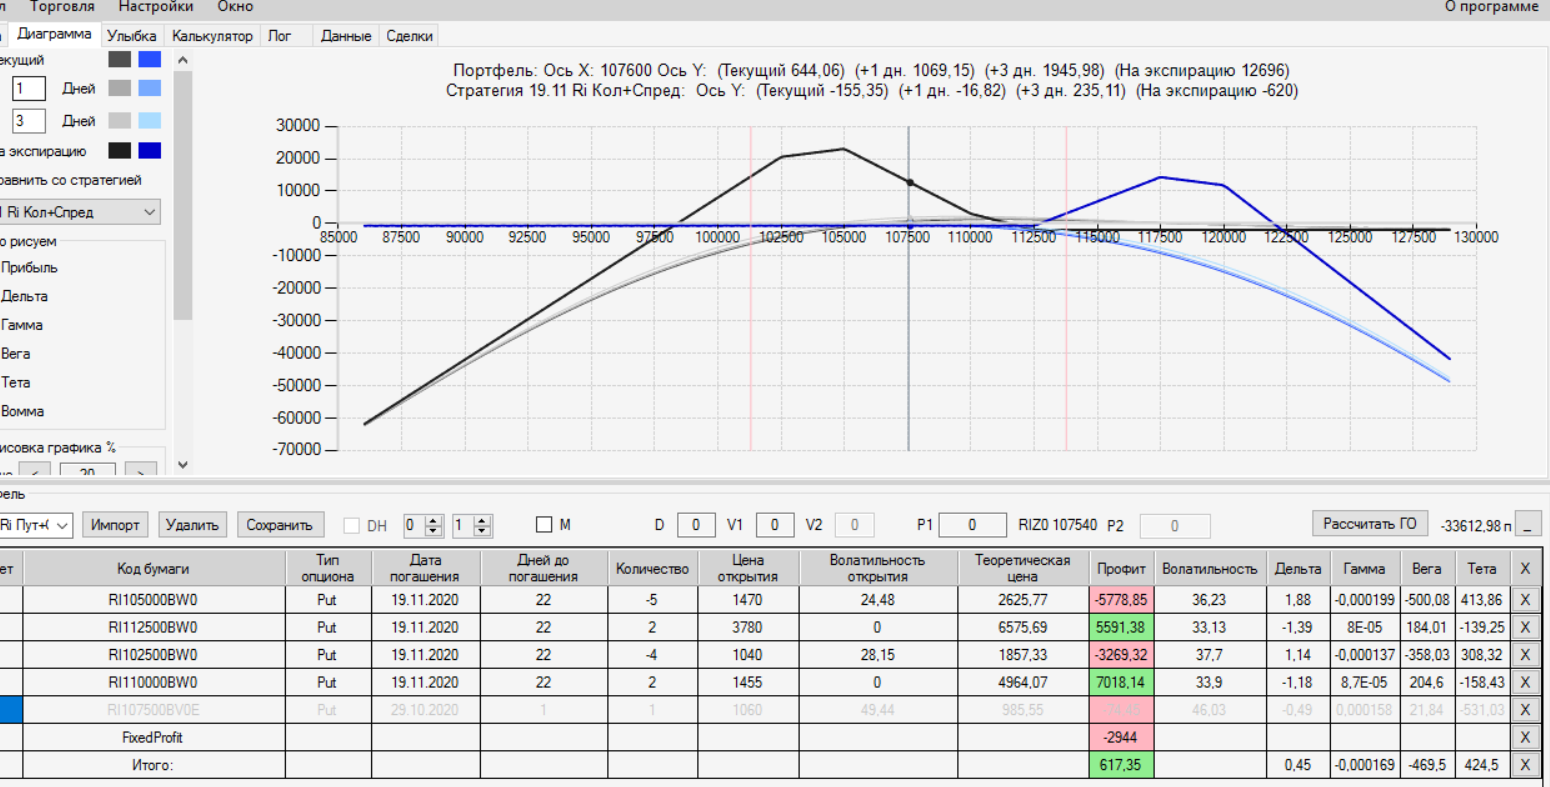This screenshot has width=1550, height=787.
Task: Open the Торговля menu
Action: click(x=62, y=6)
